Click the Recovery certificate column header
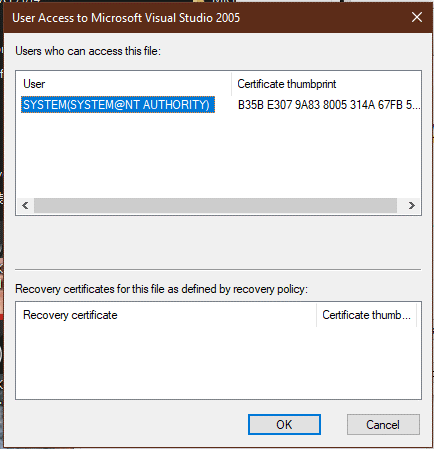This screenshot has width=434, height=449. coord(166,315)
